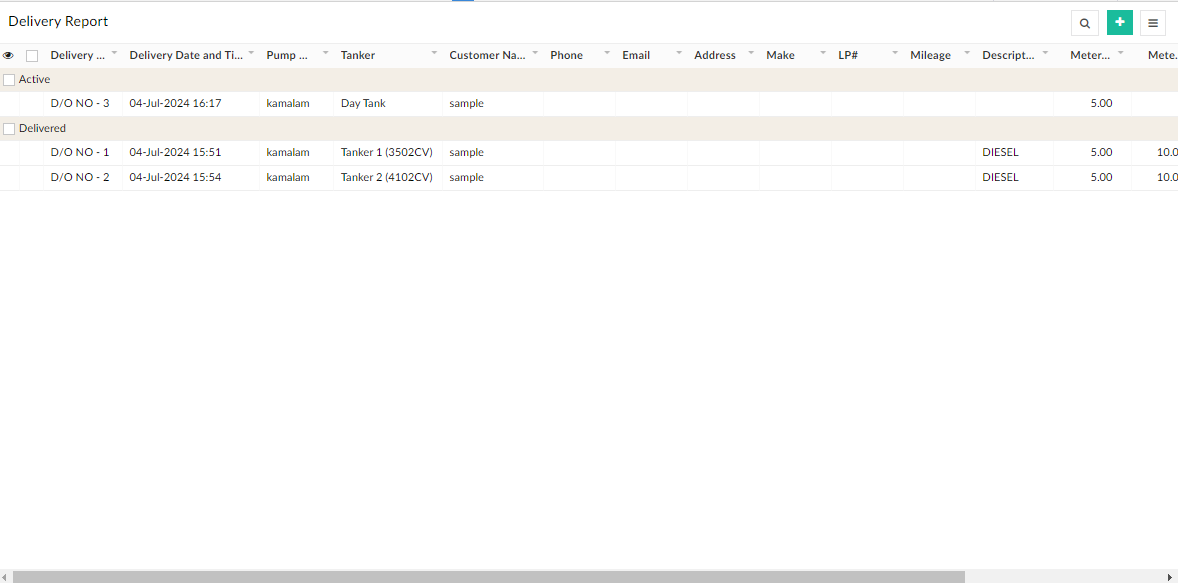Image resolution: width=1178 pixels, height=583 pixels.
Task: Open the Customer Name column dropdown
Action: tap(535, 53)
